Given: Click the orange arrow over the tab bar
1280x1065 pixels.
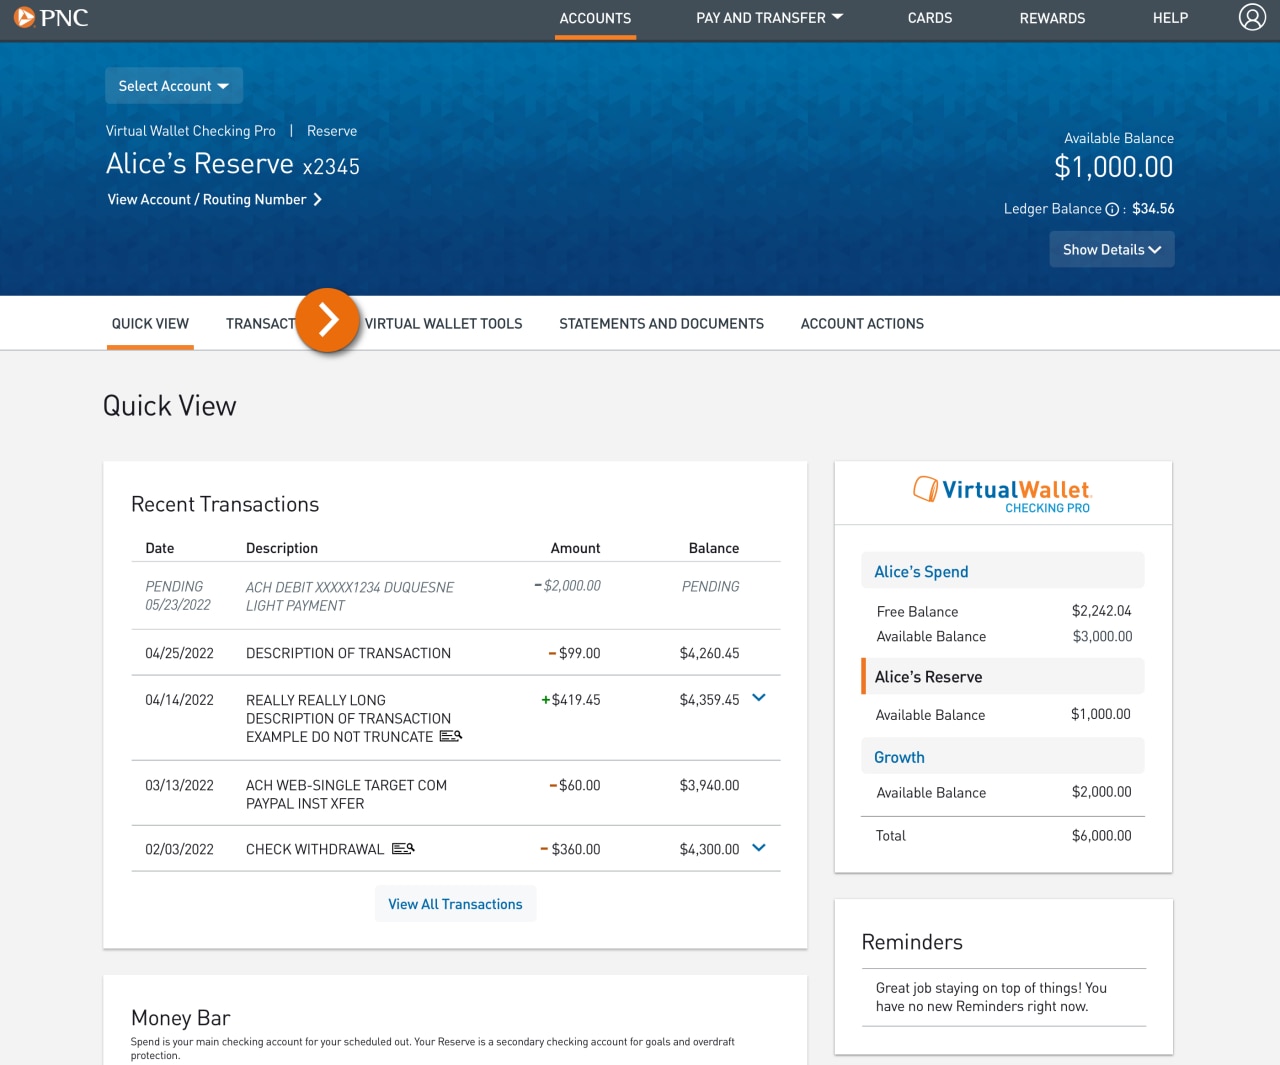Looking at the screenshot, I should [x=327, y=321].
